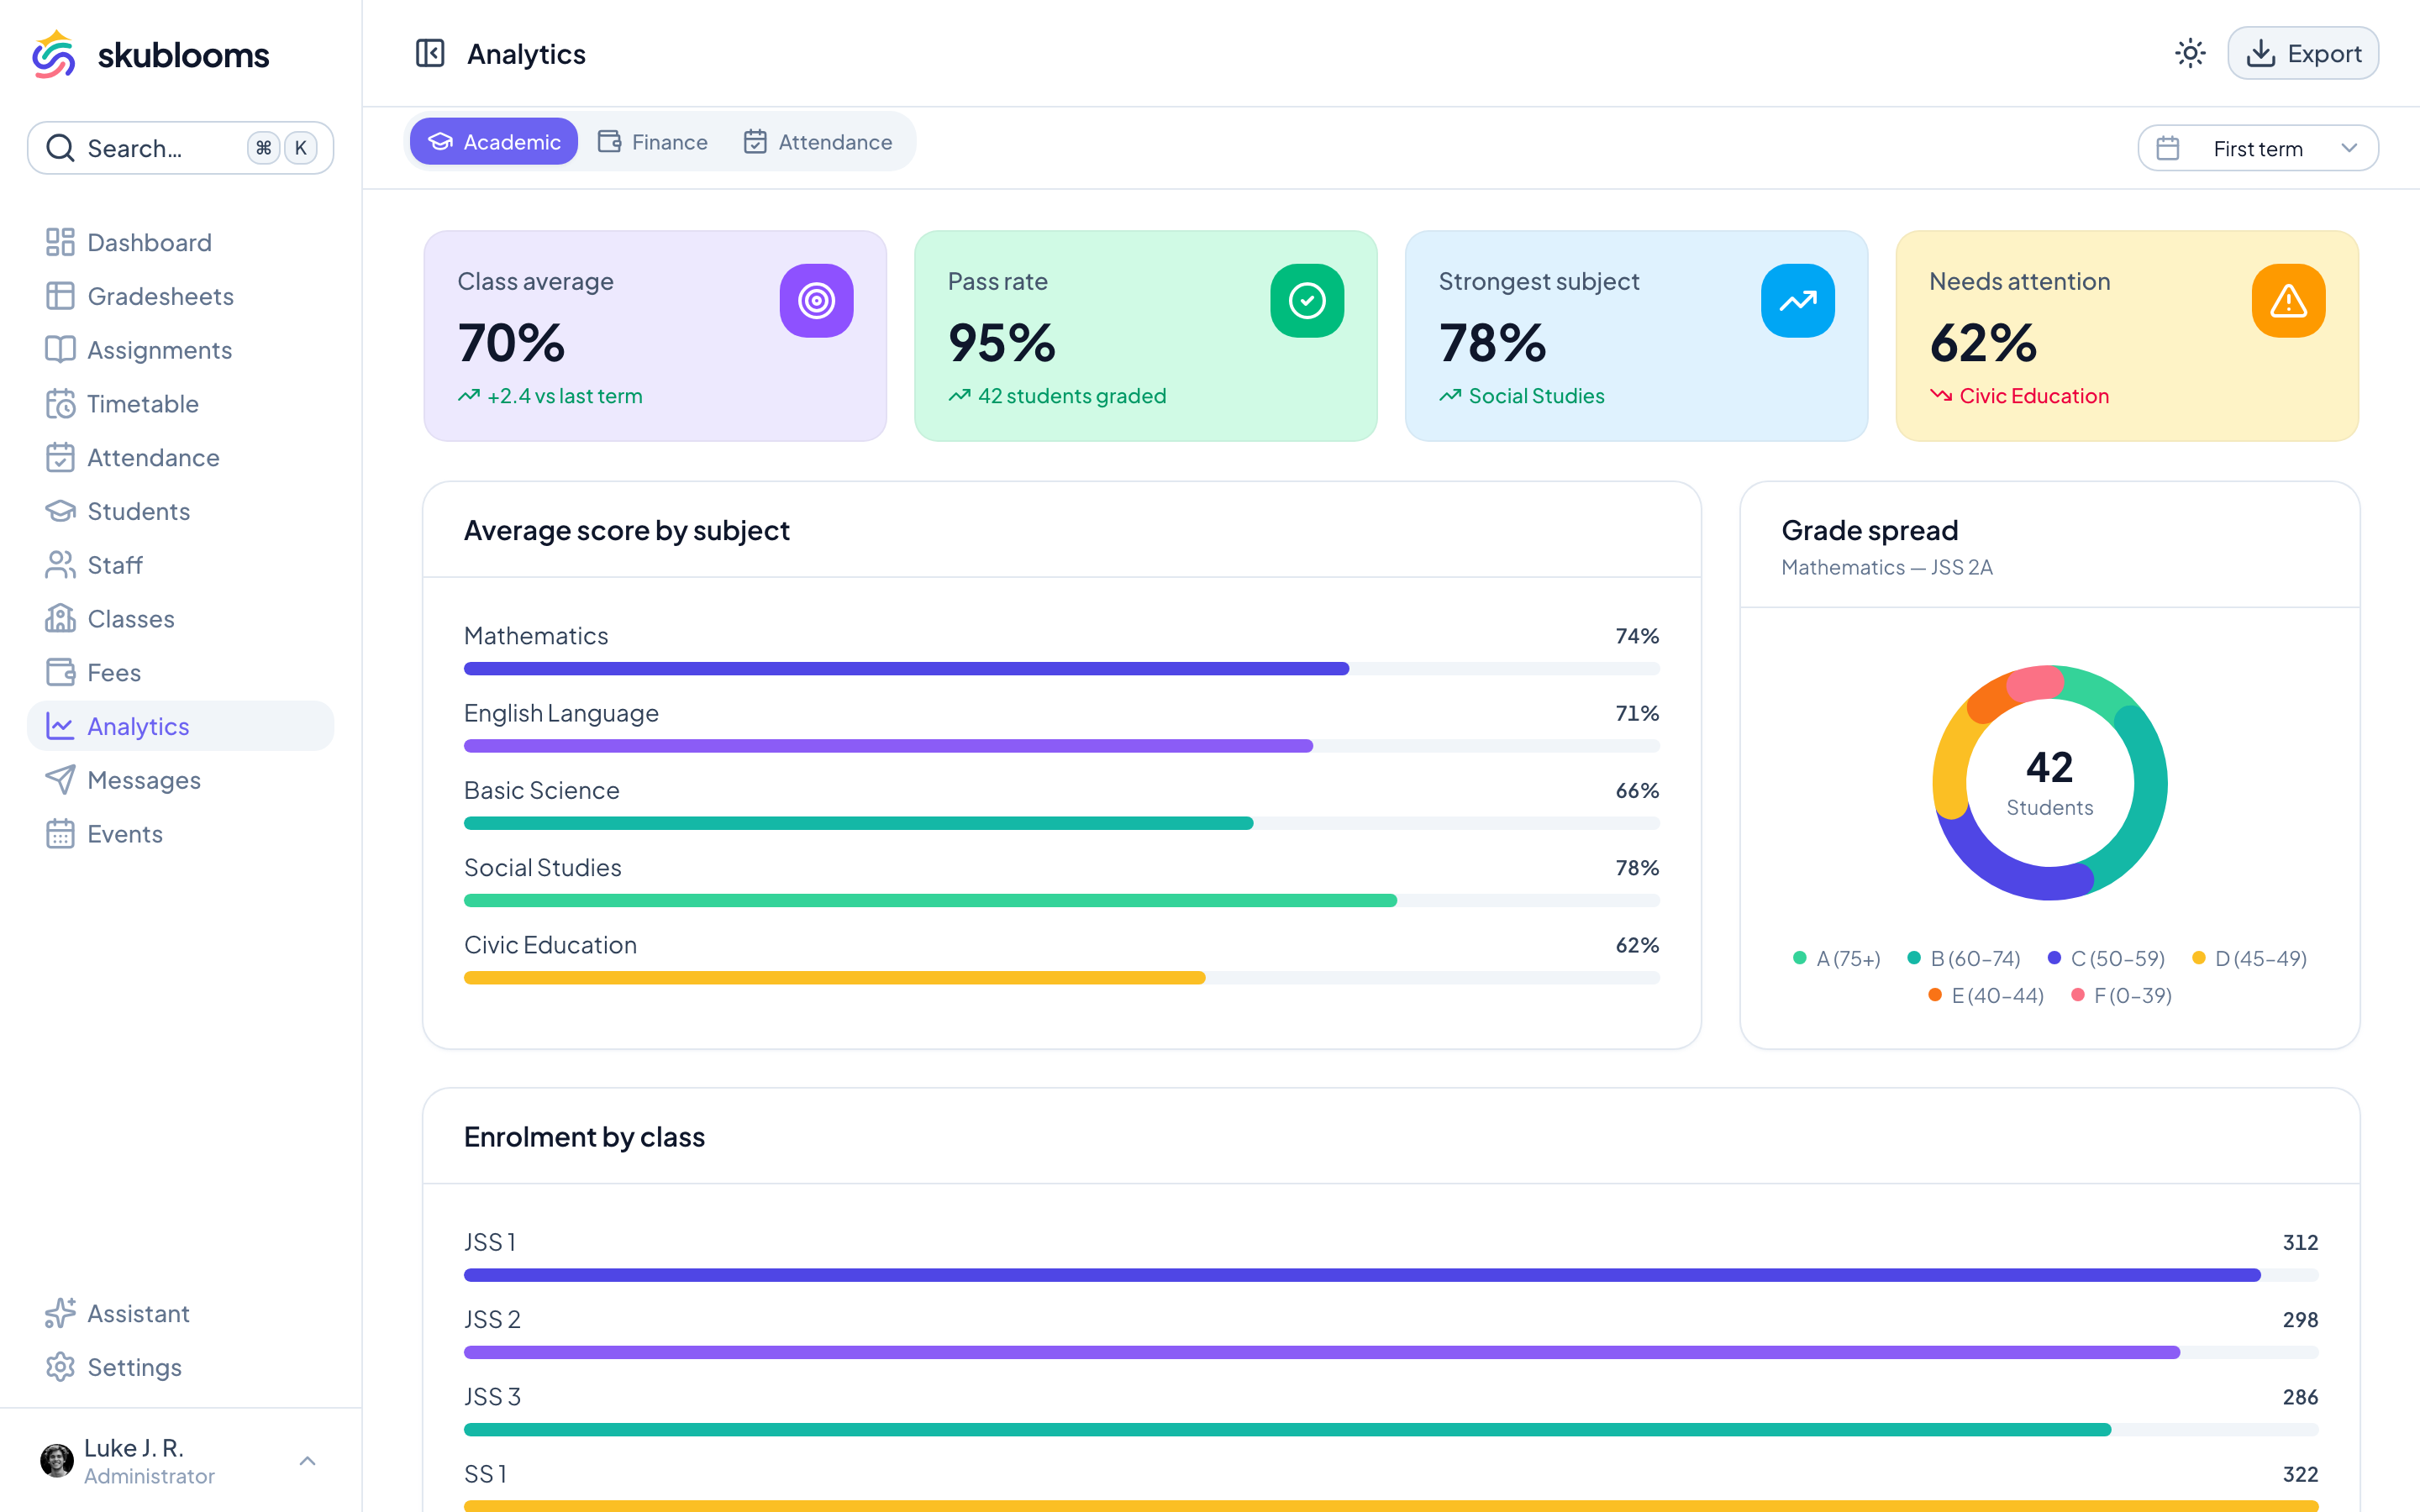Click the Search input field
2420x1512 pixels.
(x=180, y=148)
